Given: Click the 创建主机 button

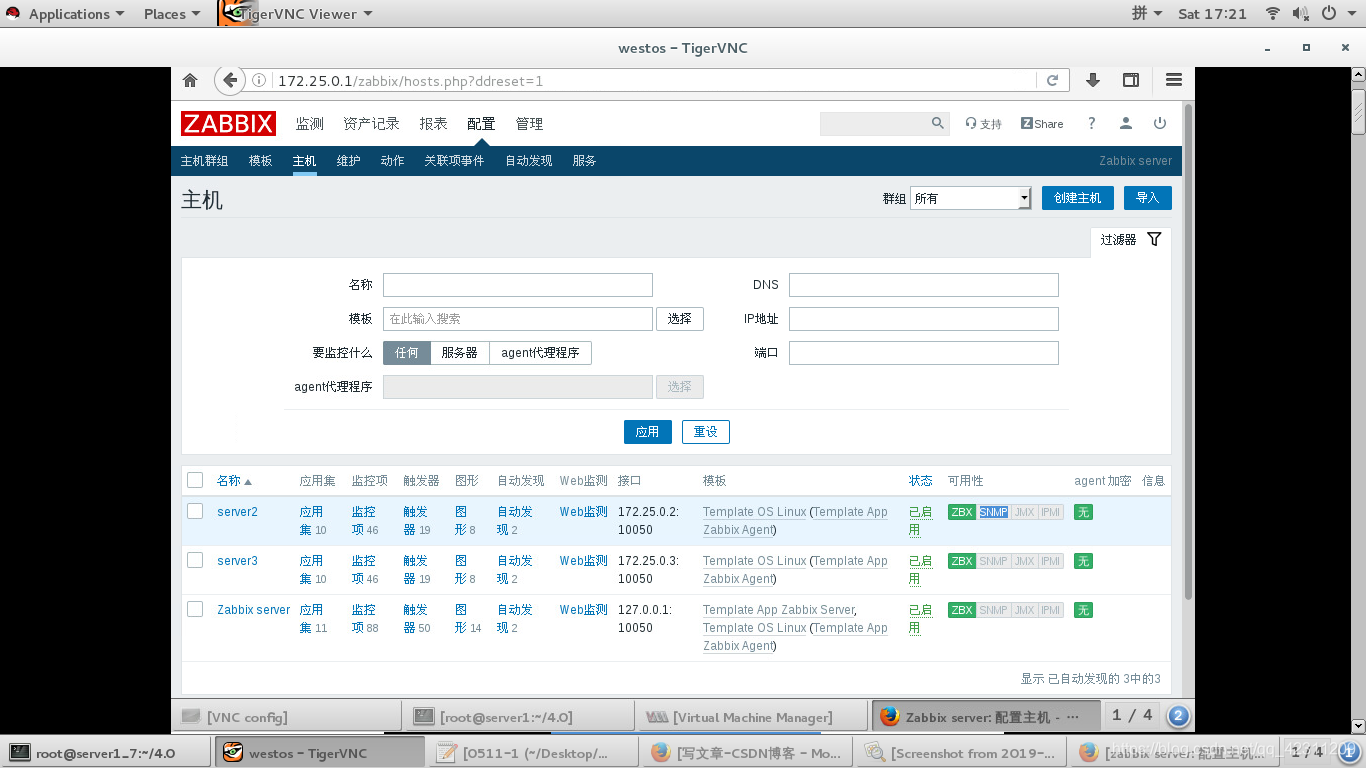Looking at the screenshot, I should [x=1077, y=198].
